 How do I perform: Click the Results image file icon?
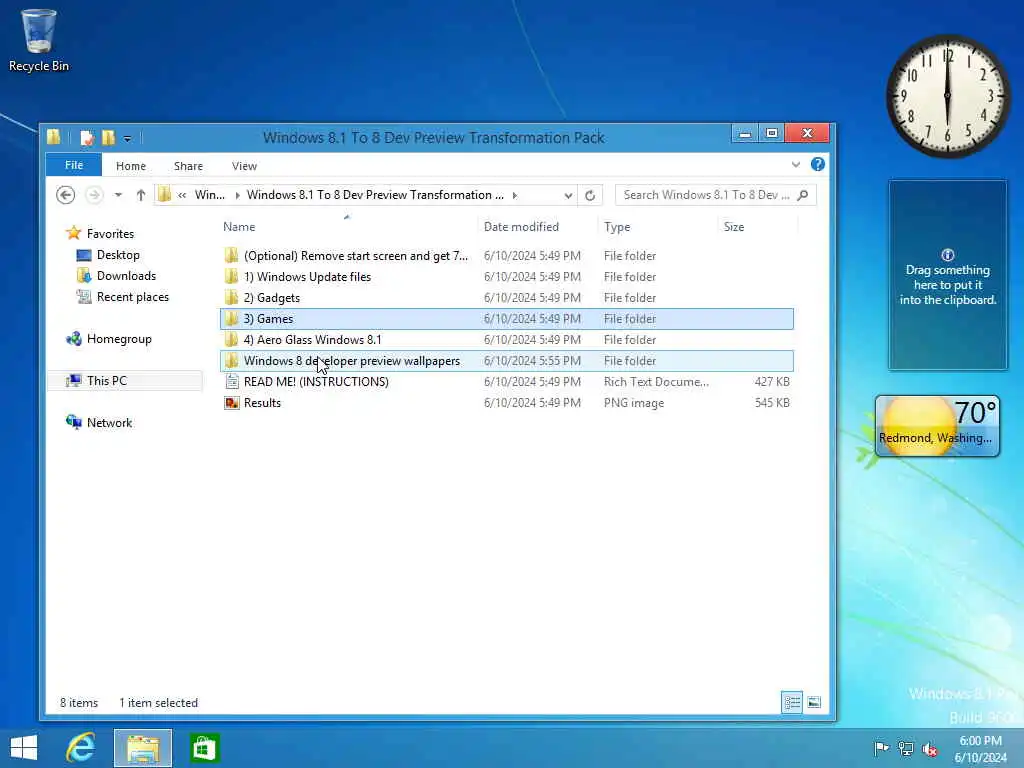[231, 403]
